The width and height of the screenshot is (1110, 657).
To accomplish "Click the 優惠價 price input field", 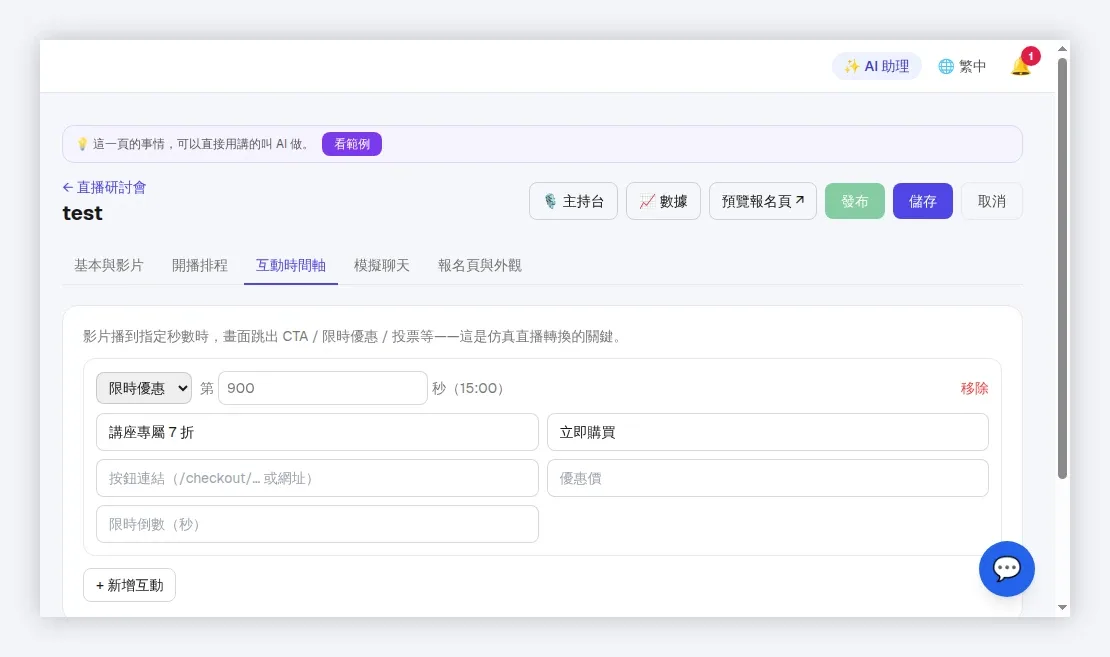I will pyautogui.click(x=767, y=478).
